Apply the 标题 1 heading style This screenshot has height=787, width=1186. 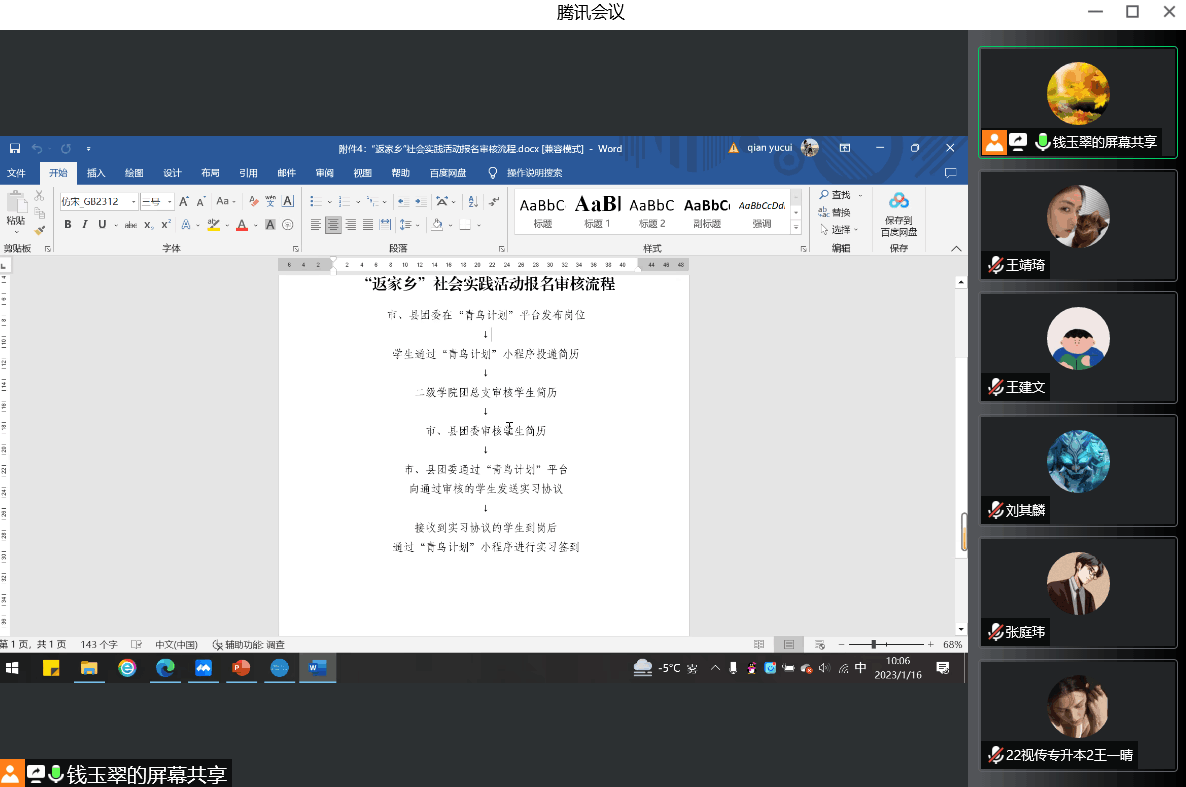point(597,211)
